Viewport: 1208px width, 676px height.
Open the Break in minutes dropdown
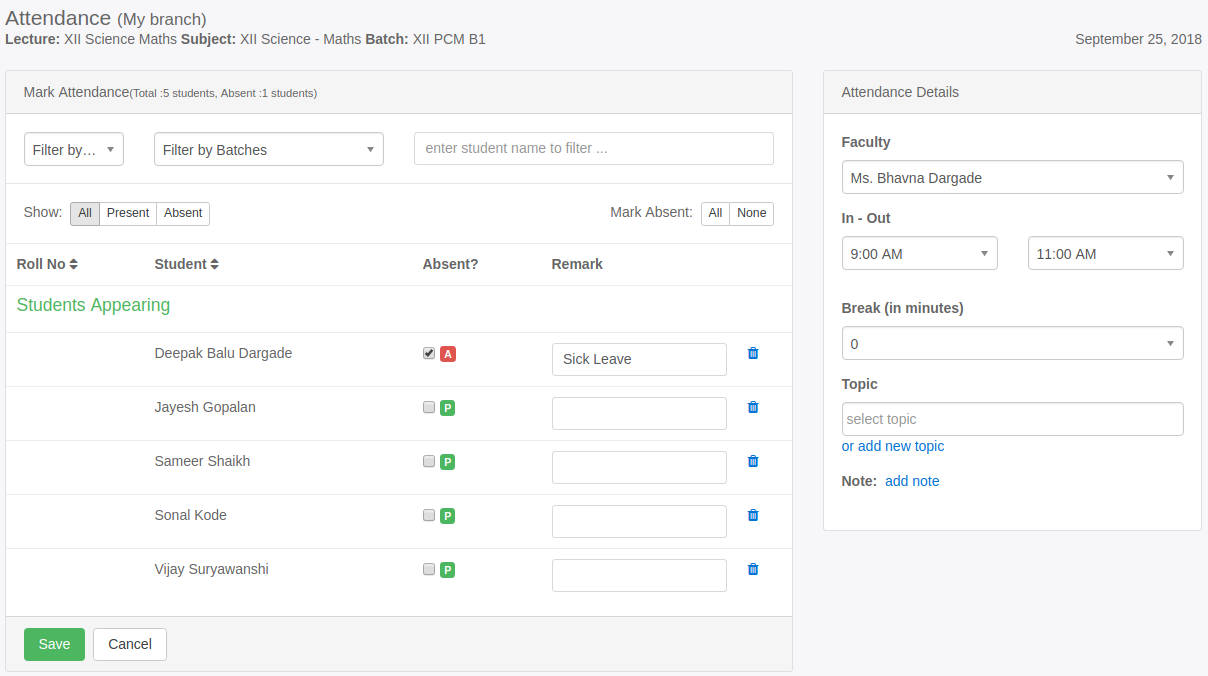click(x=1012, y=343)
